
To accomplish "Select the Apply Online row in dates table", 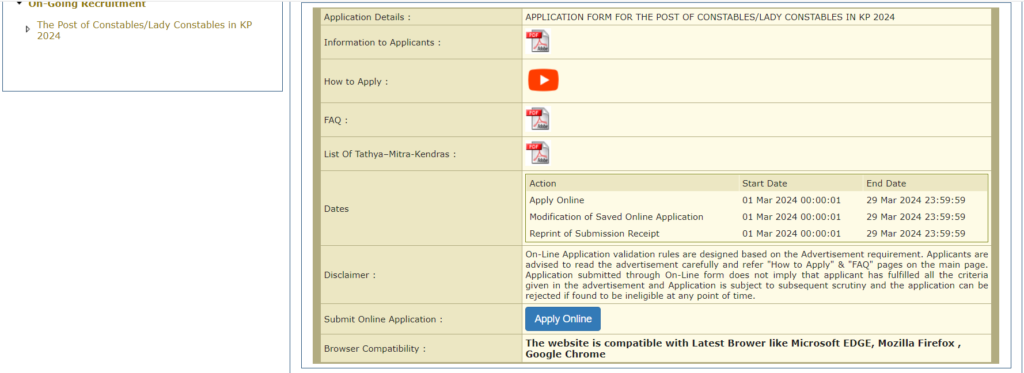I will [x=757, y=200].
